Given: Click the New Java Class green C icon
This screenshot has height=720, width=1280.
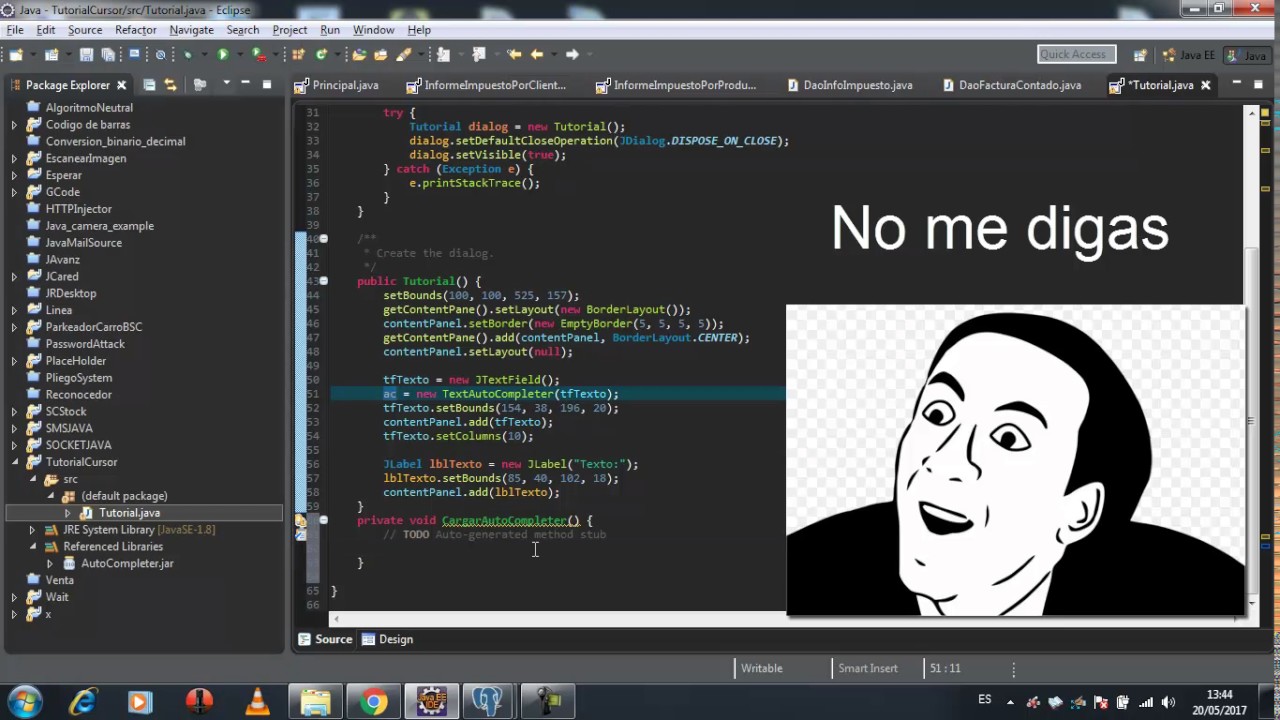Looking at the screenshot, I should pos(321,55).
